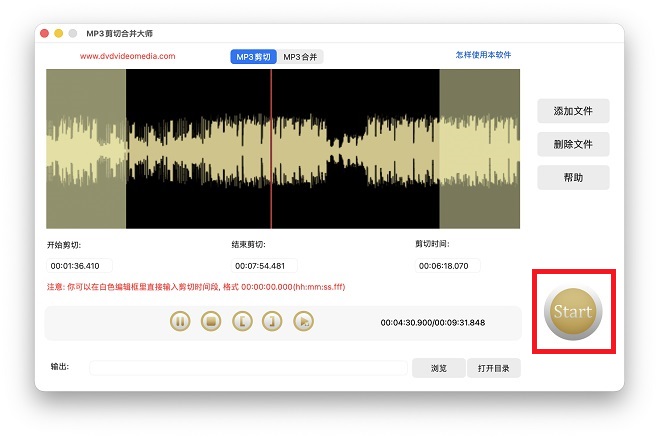Viewport: 659px width, 437px height.
Task: Switch to the MP3合并 tab
Action: tap(301, 57)
